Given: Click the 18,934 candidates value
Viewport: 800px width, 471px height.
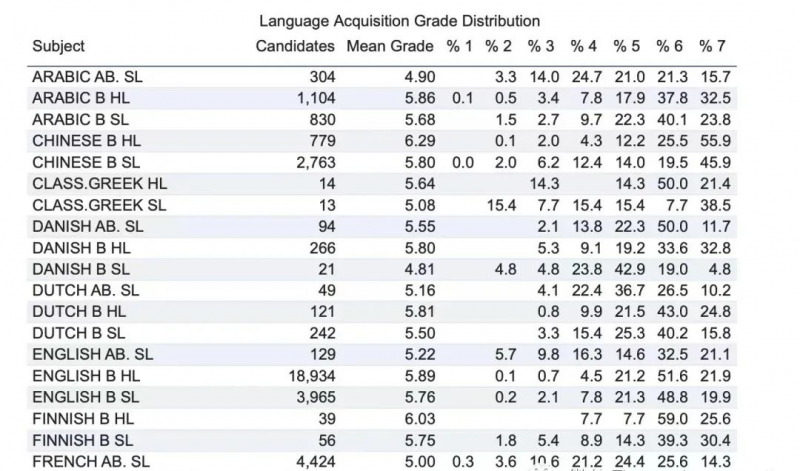Looking at the screenshot, I should pos(312,376).
